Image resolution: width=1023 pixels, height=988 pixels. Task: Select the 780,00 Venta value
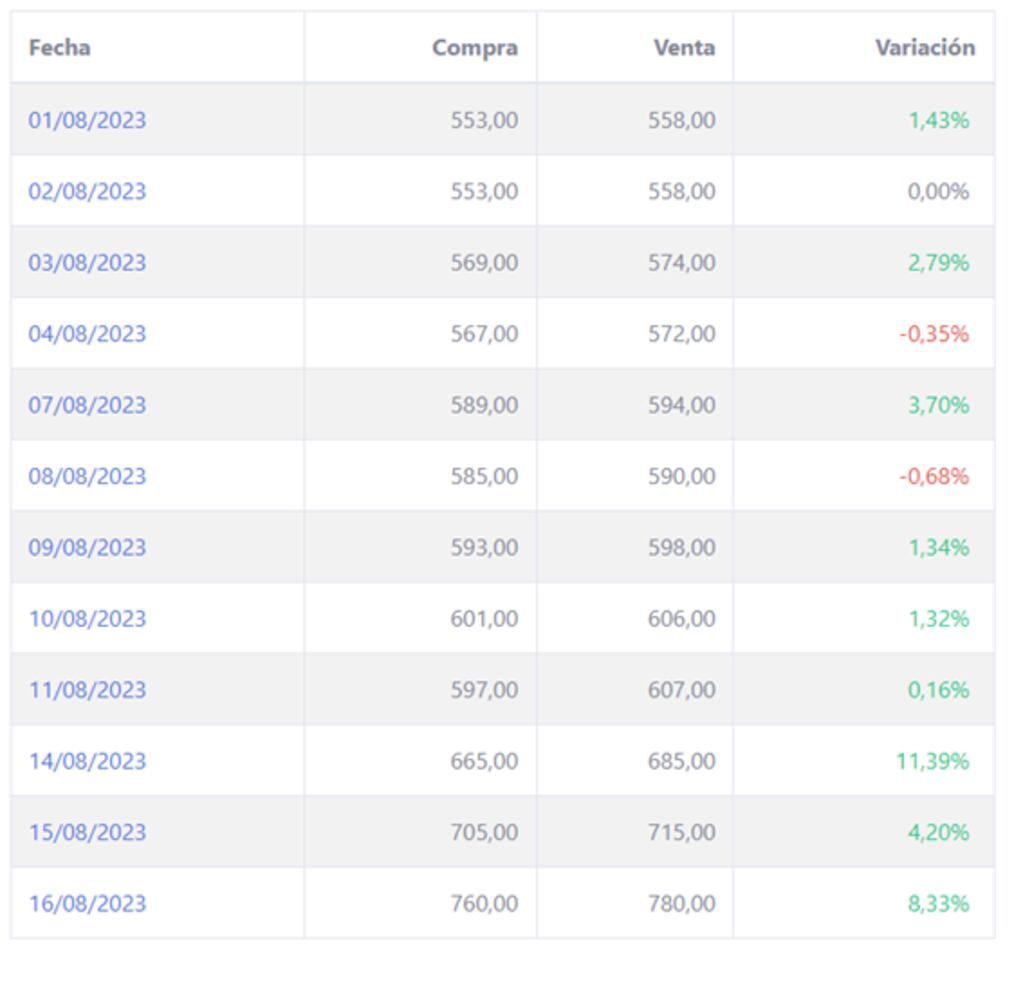click(681, 903)
